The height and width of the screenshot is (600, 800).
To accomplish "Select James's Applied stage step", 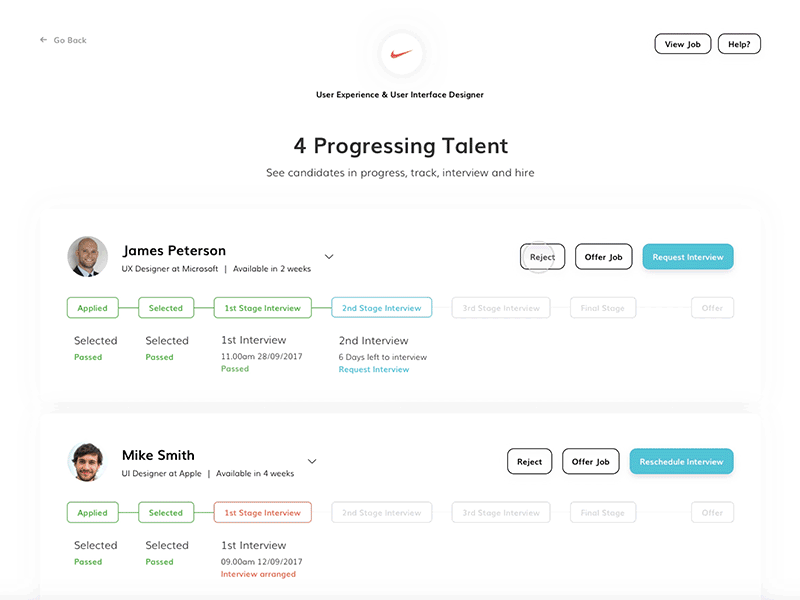I will click(x=92, y=308).
